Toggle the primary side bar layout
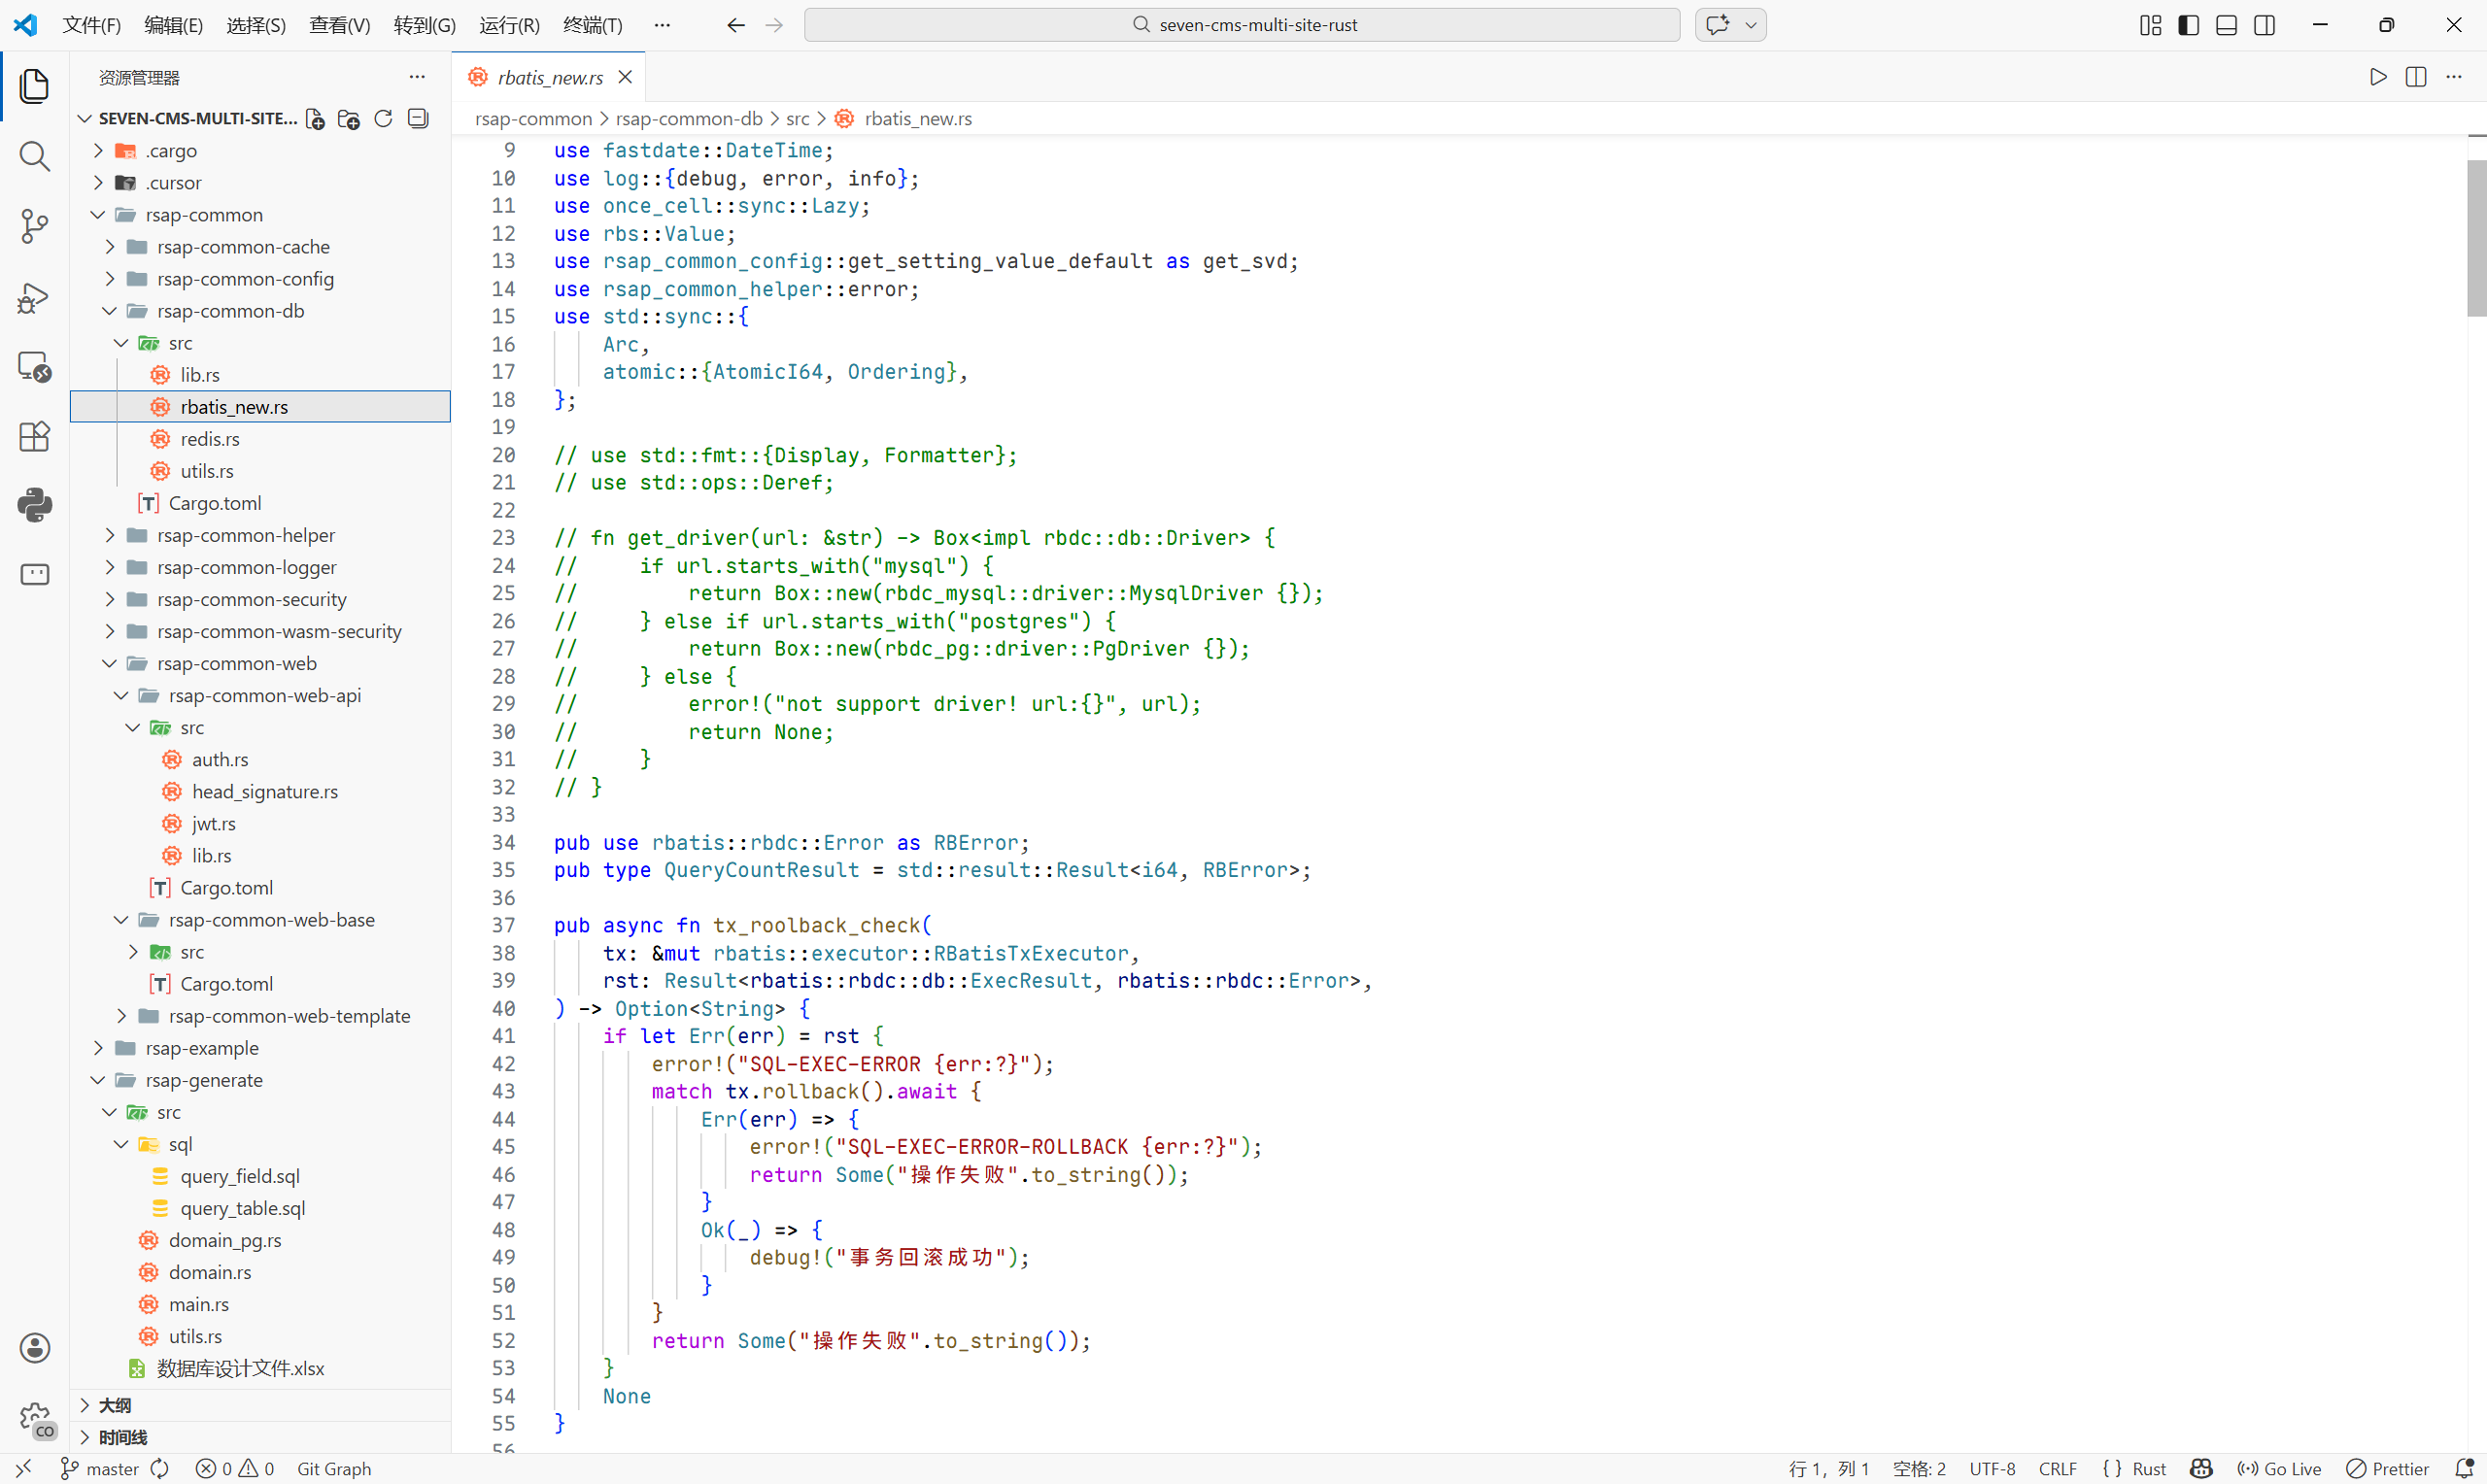 coord(2188,25)
